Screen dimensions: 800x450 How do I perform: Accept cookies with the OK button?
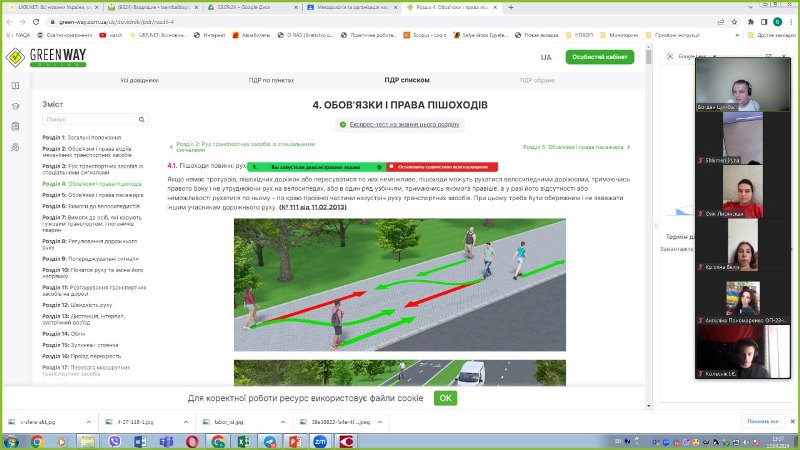click(445, 398)
